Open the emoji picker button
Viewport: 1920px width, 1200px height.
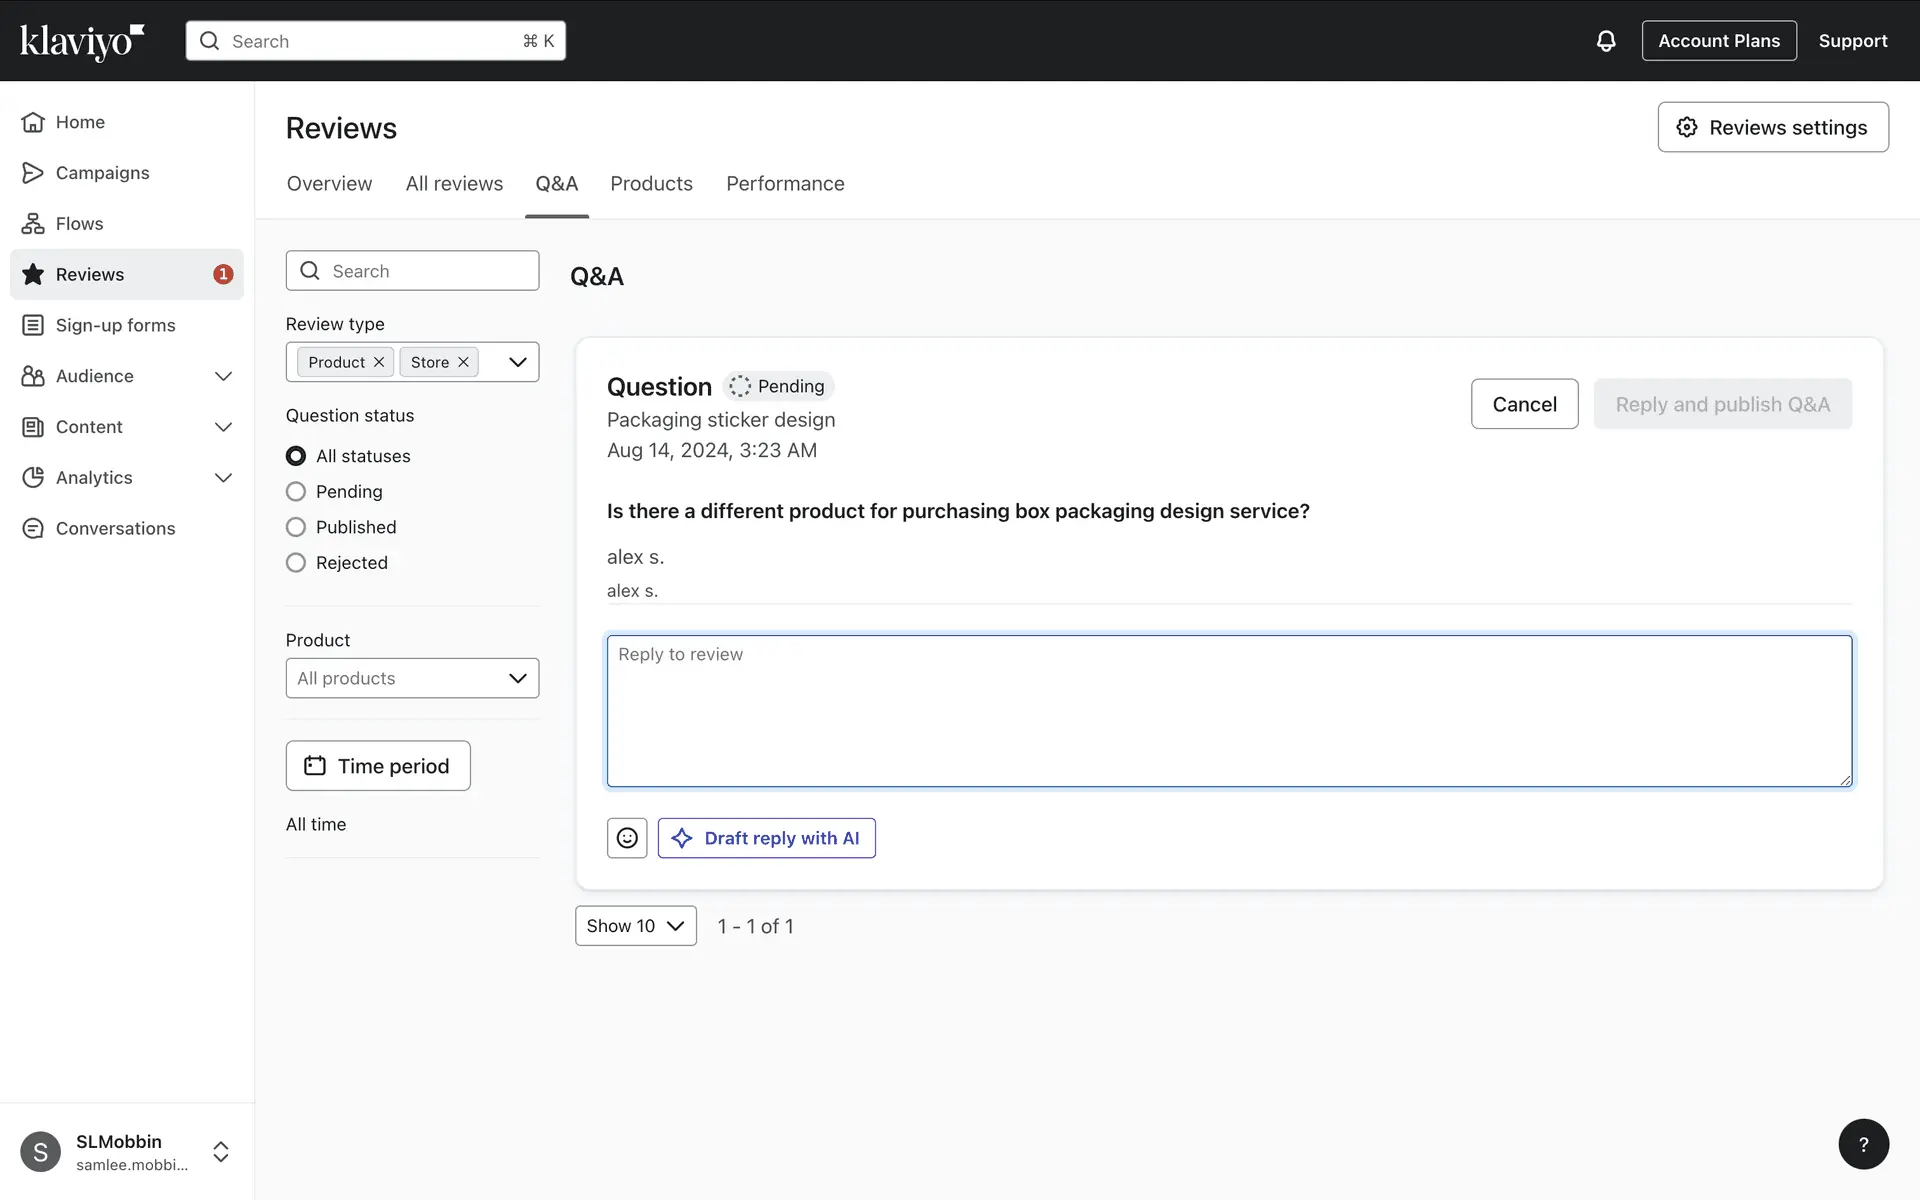627,838
